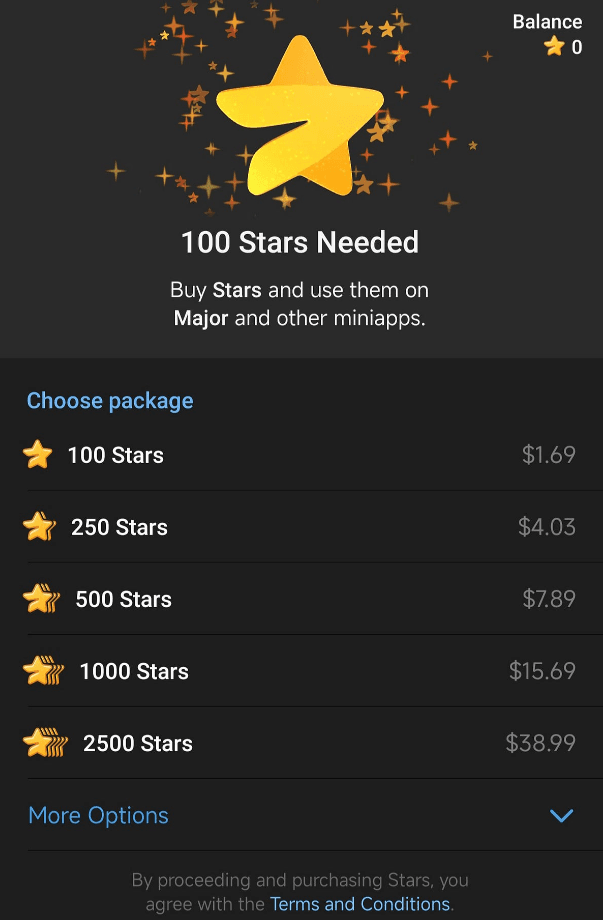Tap the stacked star icon beside 2500 Stars
The height and width of the screenshot is (920, 603).
45,743
